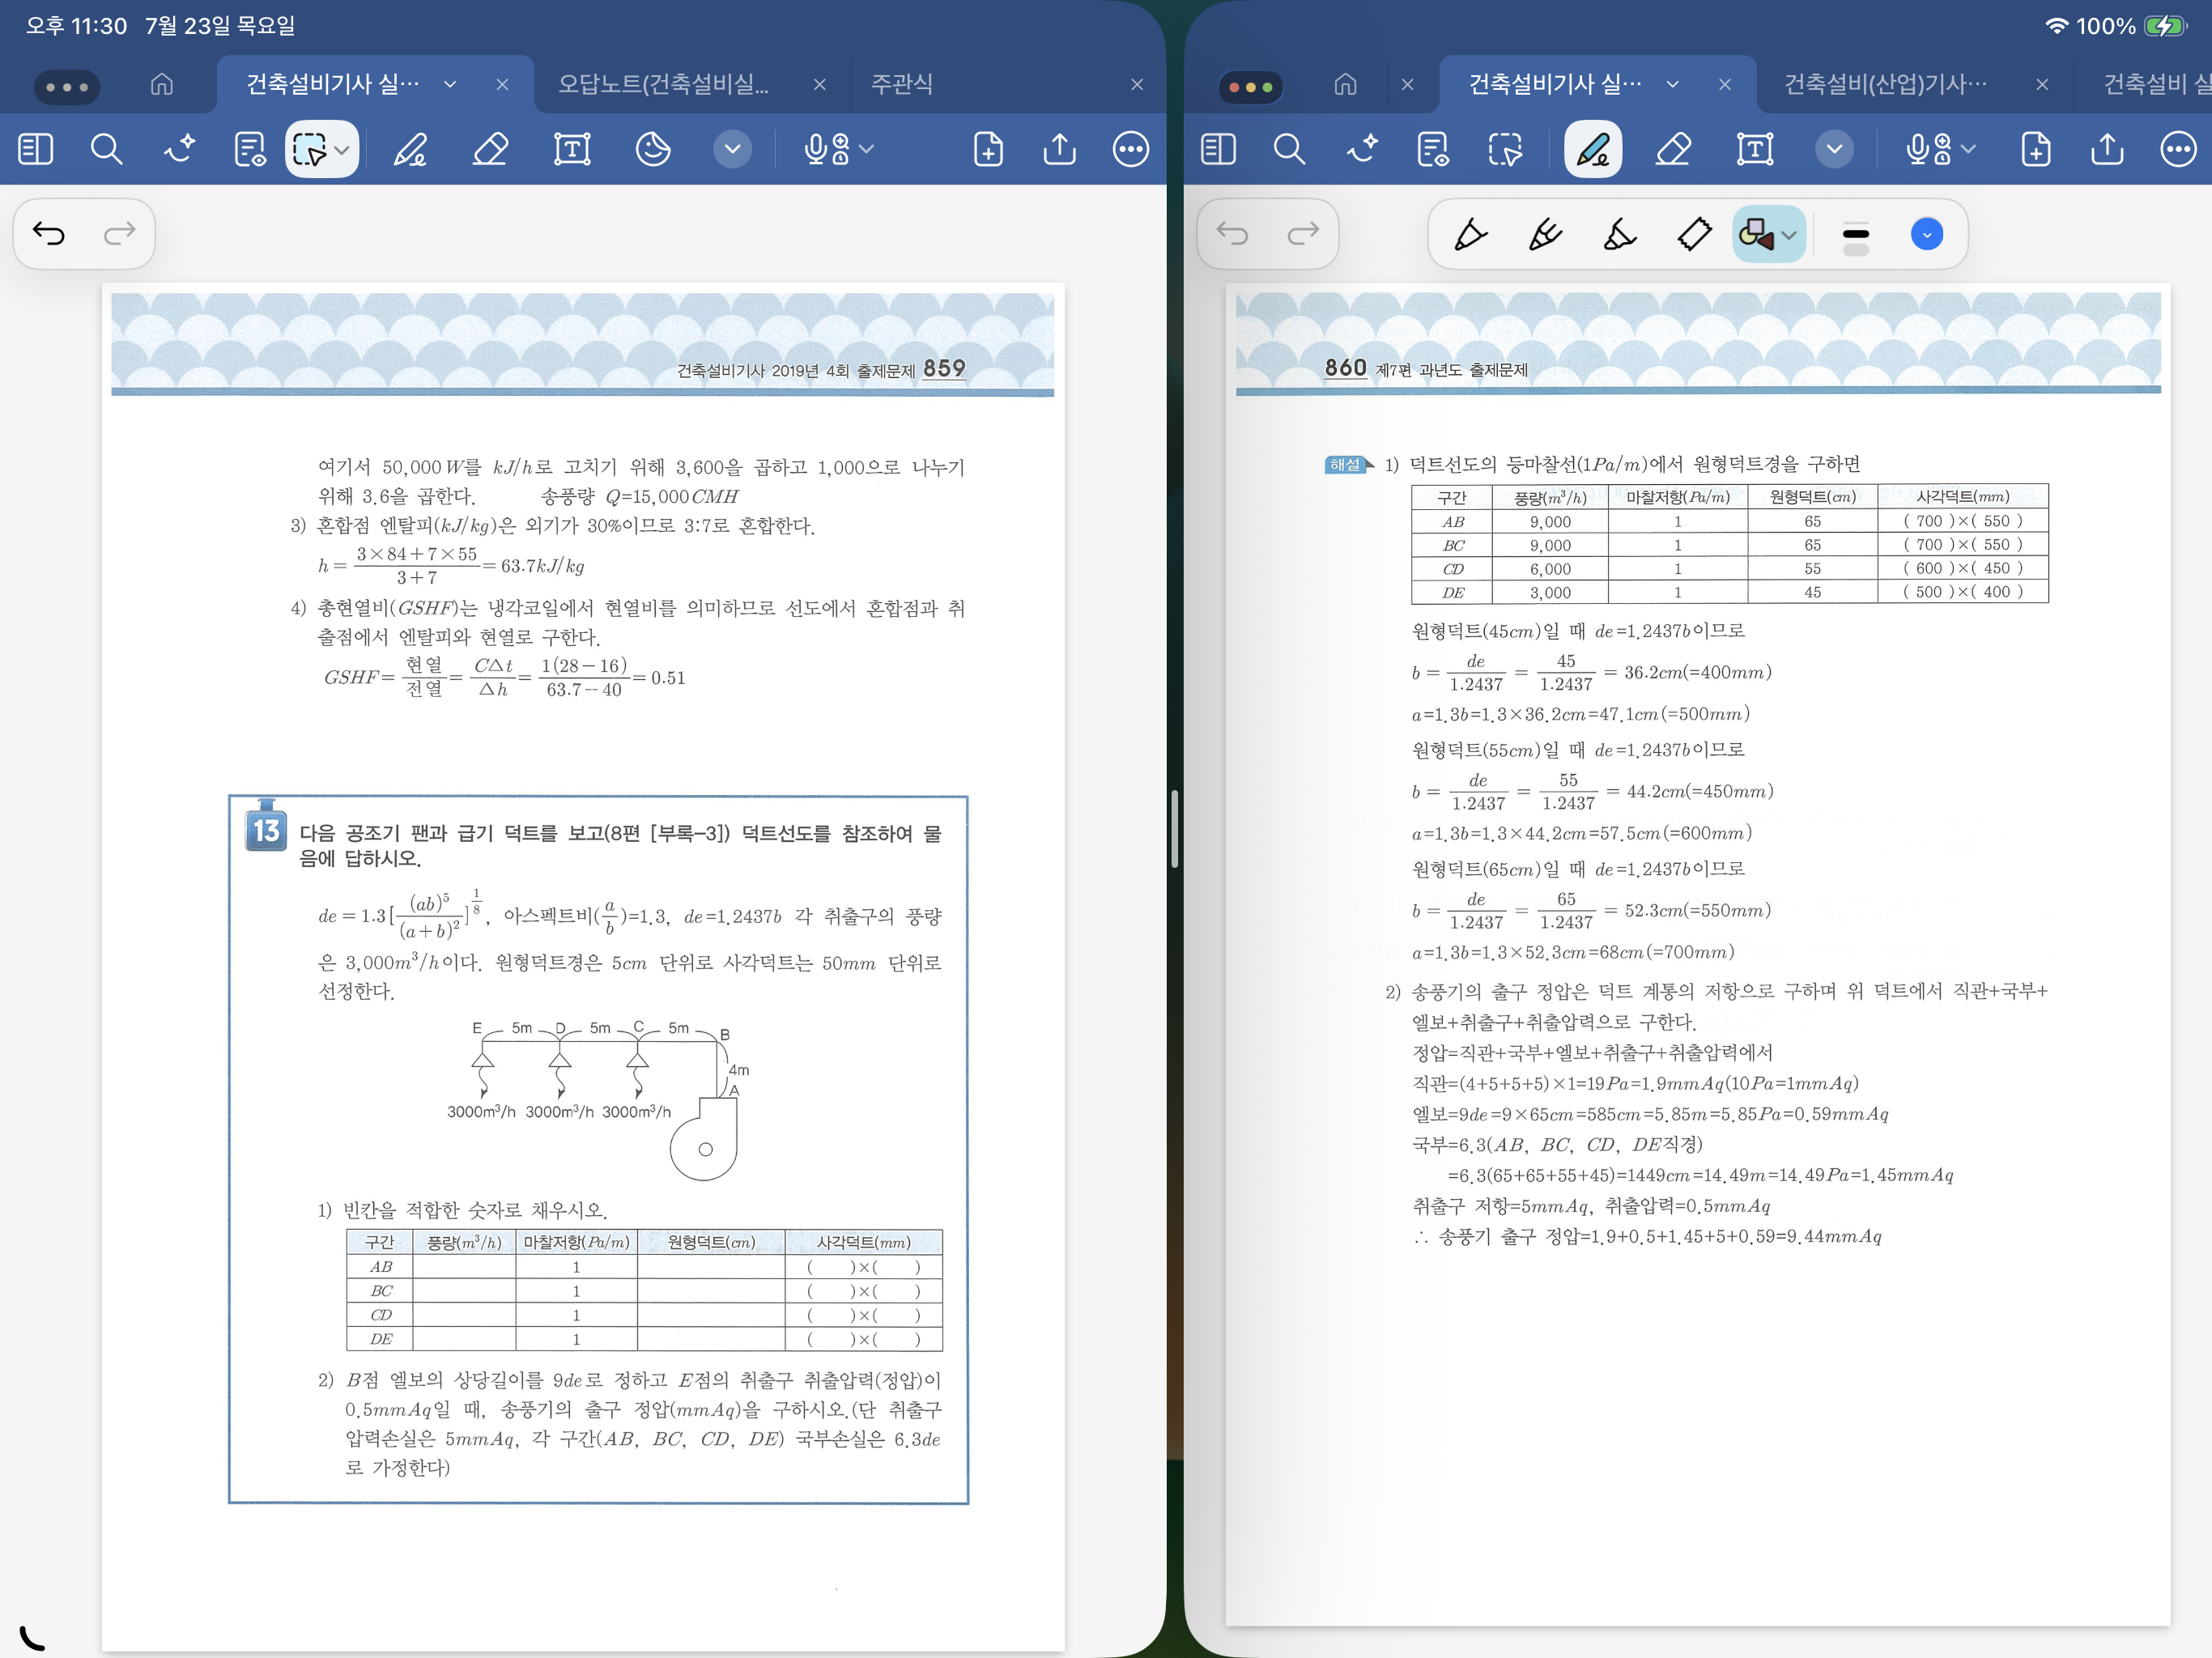Switch to the 오답노트 tab
The height and width of the screenshot is (1658, 2212).
click(663, 84)
